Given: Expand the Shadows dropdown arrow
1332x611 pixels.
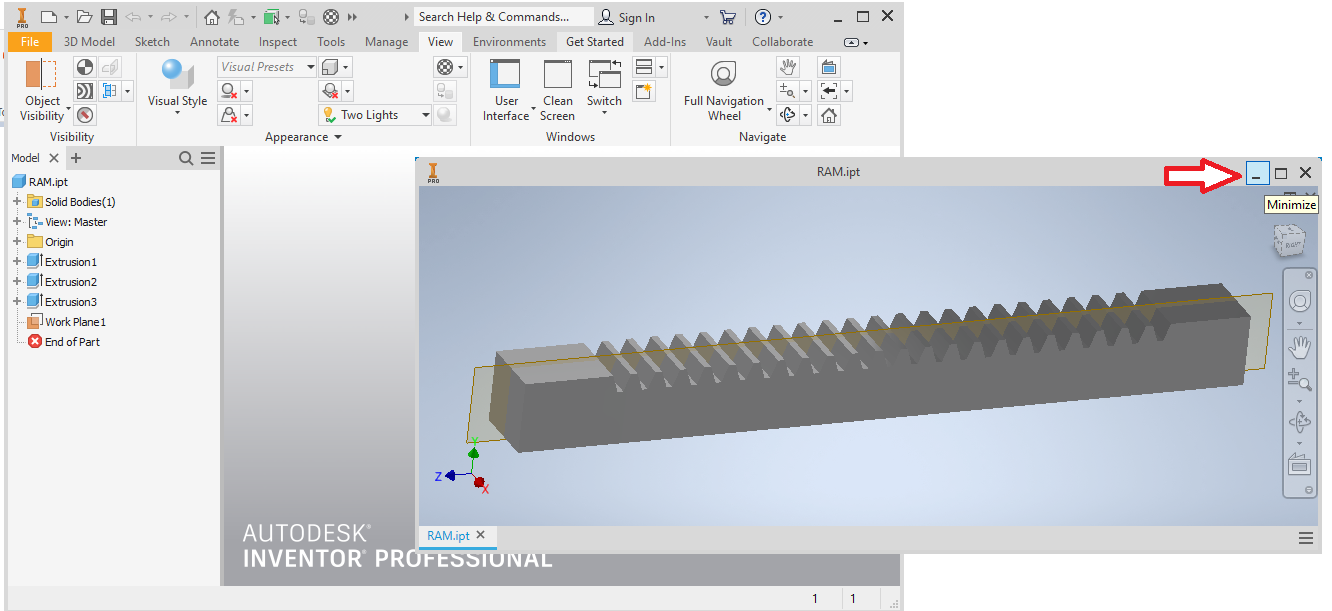Looking at the screenshot, I should tap(247, 91).
